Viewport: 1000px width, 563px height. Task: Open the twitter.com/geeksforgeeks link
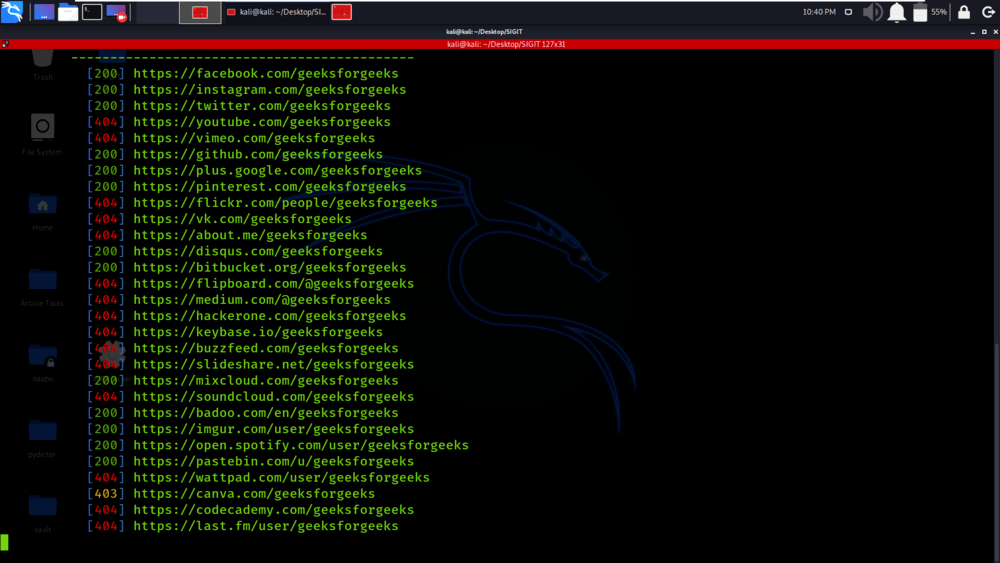coord(262,106)
